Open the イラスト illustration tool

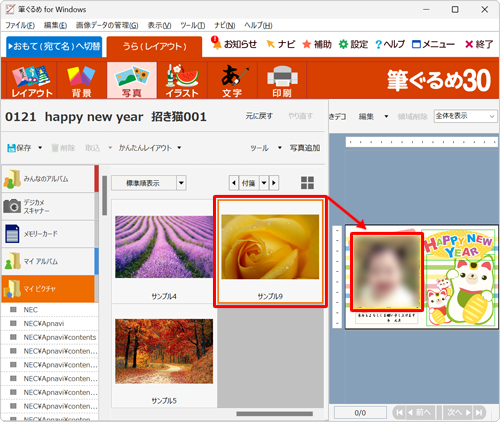tap(182, 80)
